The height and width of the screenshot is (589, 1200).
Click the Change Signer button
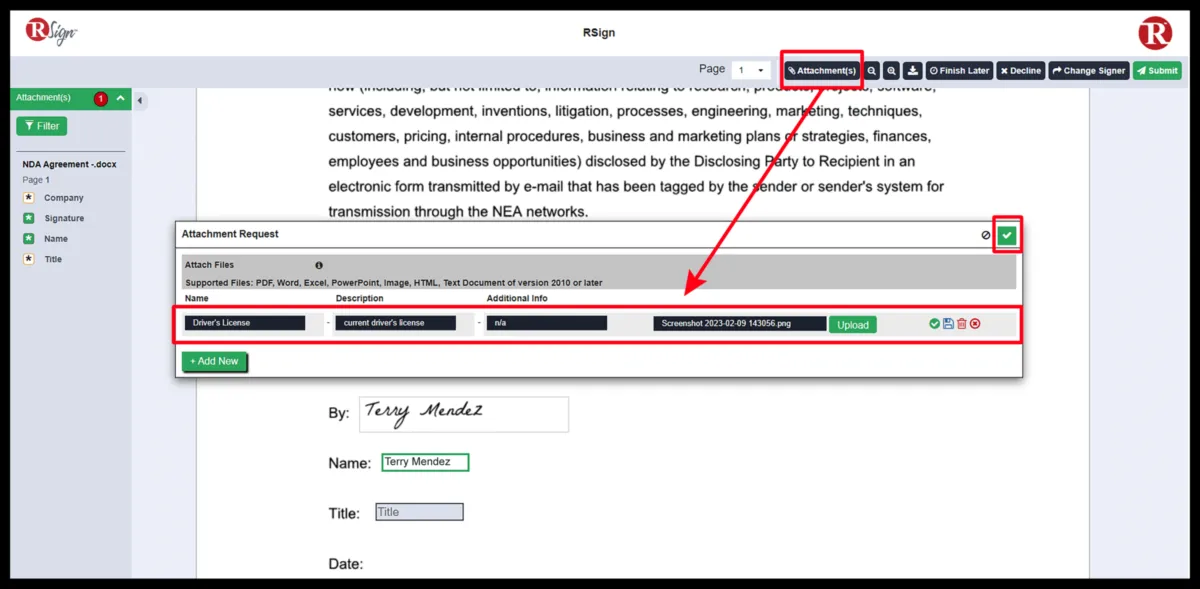click(1089, 71)
